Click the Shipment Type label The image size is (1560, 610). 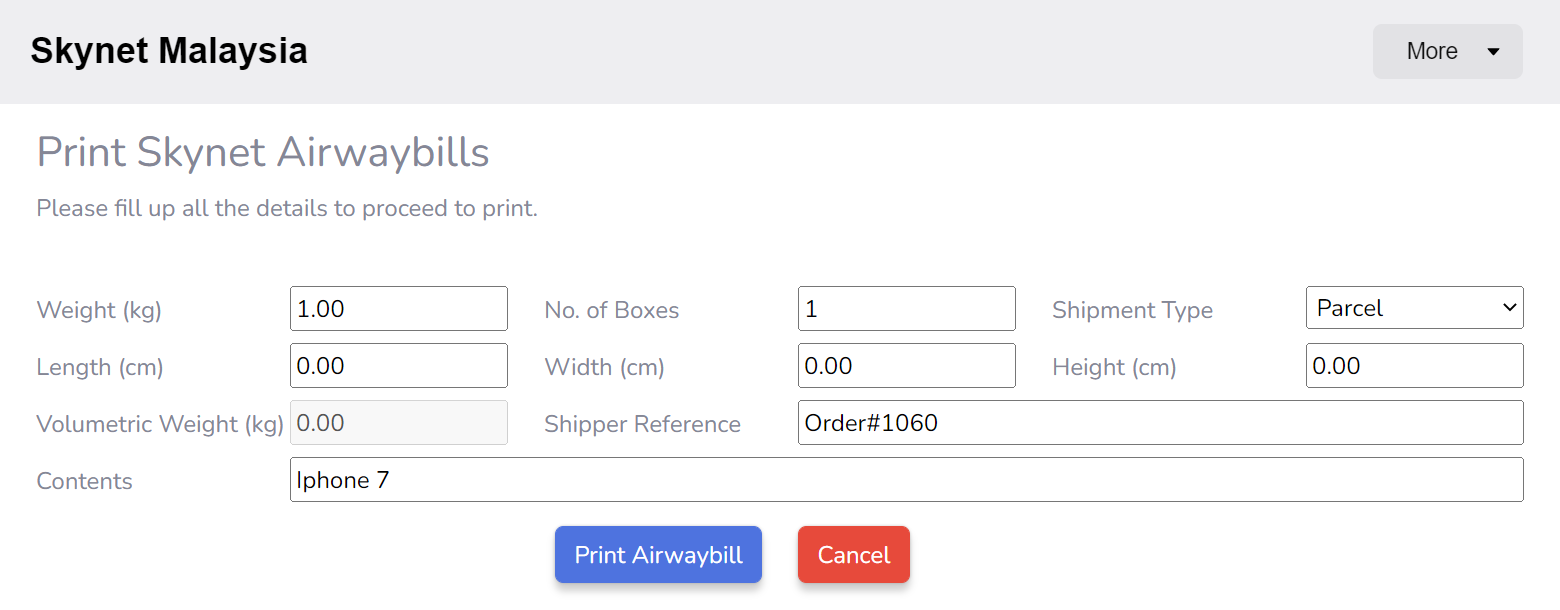pos(1132,310)
